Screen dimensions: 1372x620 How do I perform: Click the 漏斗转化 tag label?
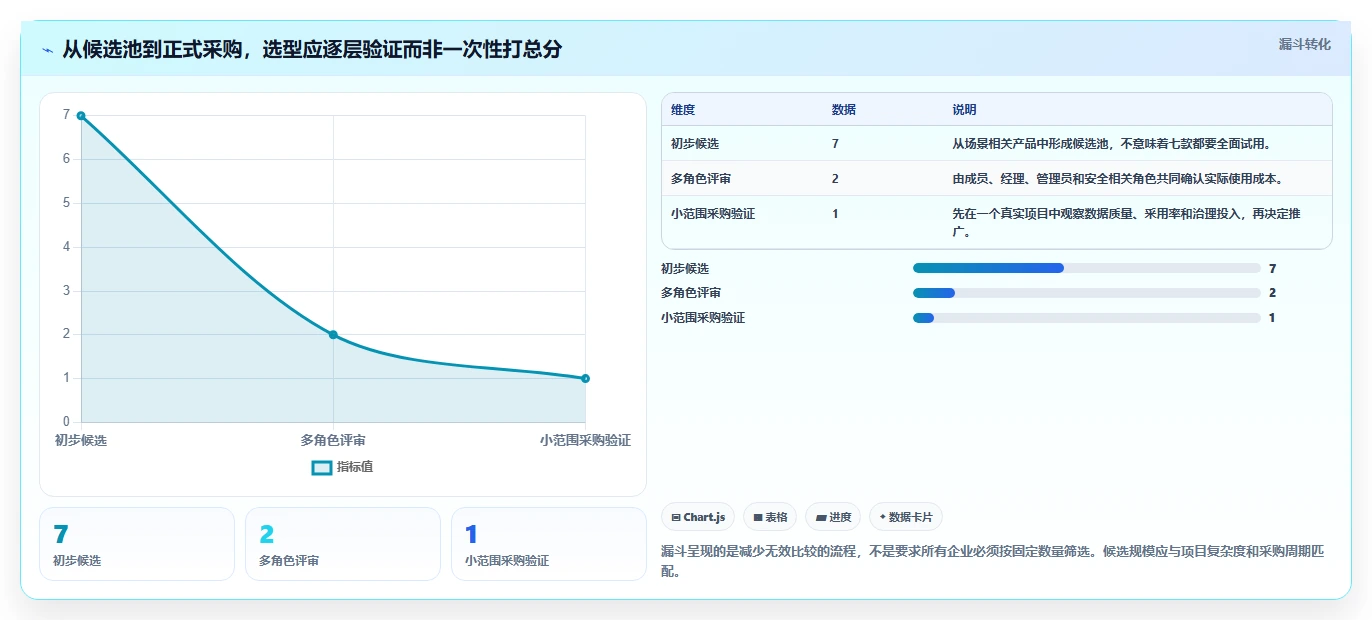(x=1304, y=44)
